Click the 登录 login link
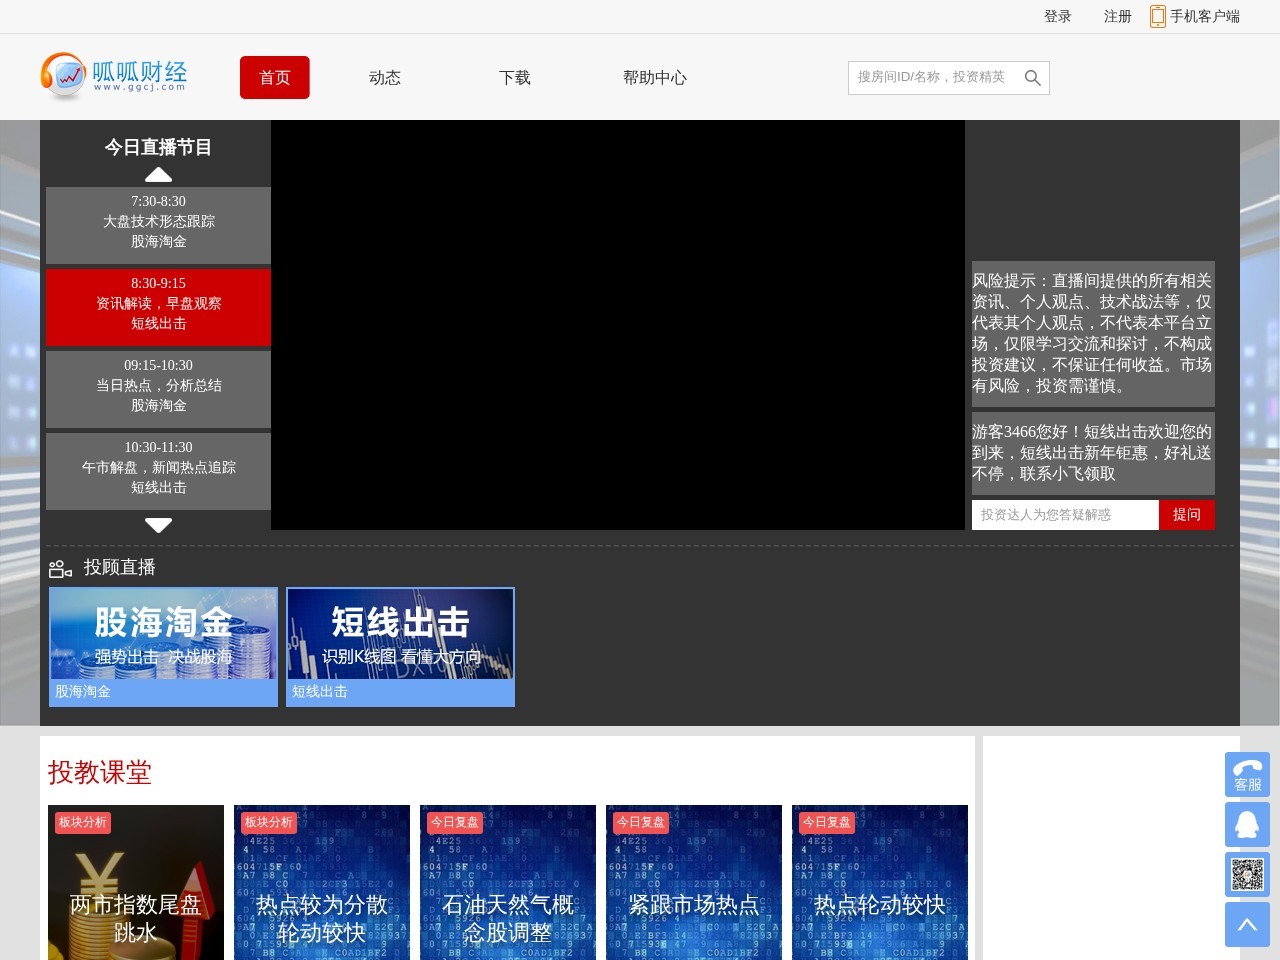This screenshot has height=960, width=1280. point(1056,16)
